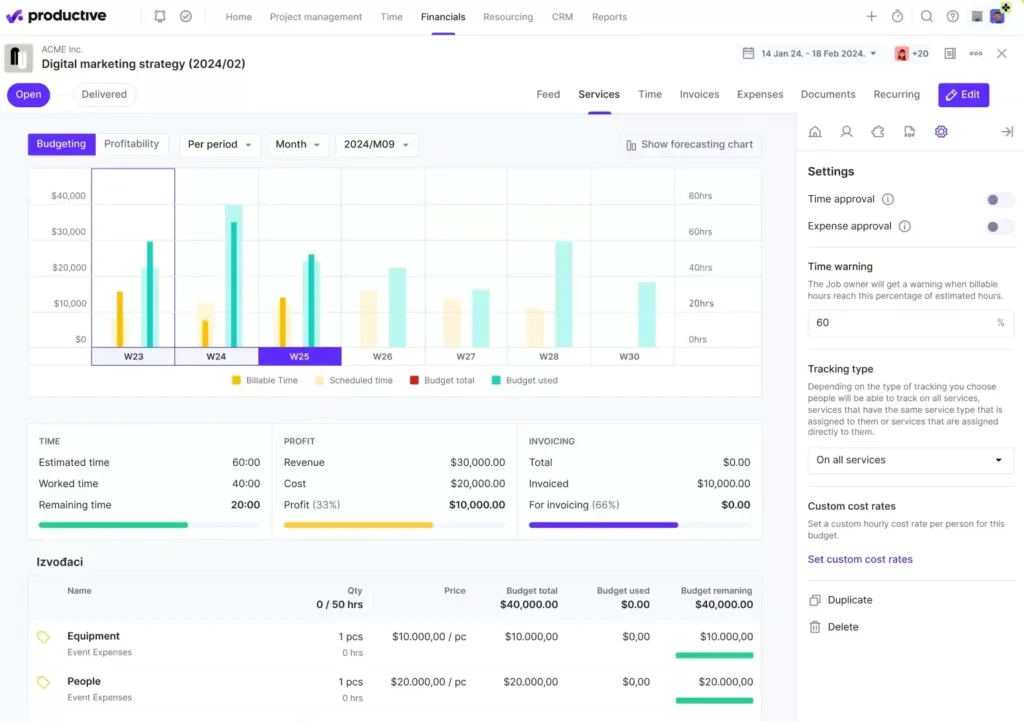Open the Per period dropdown
1024x721 pixels.
219,144
